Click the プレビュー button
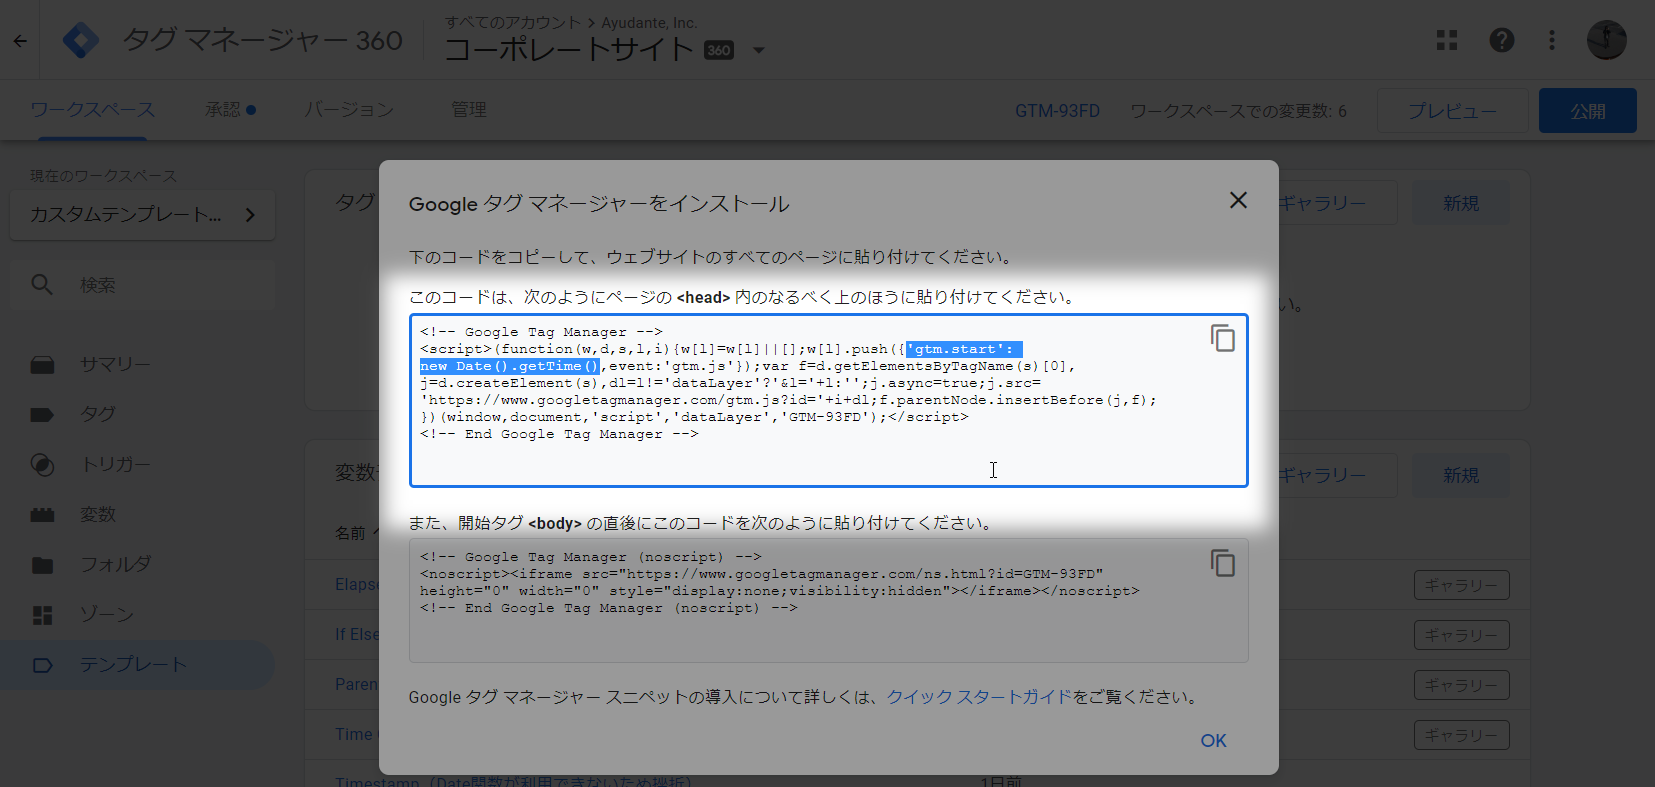Screen dimensions: 1655x787 click(1453, 111)
